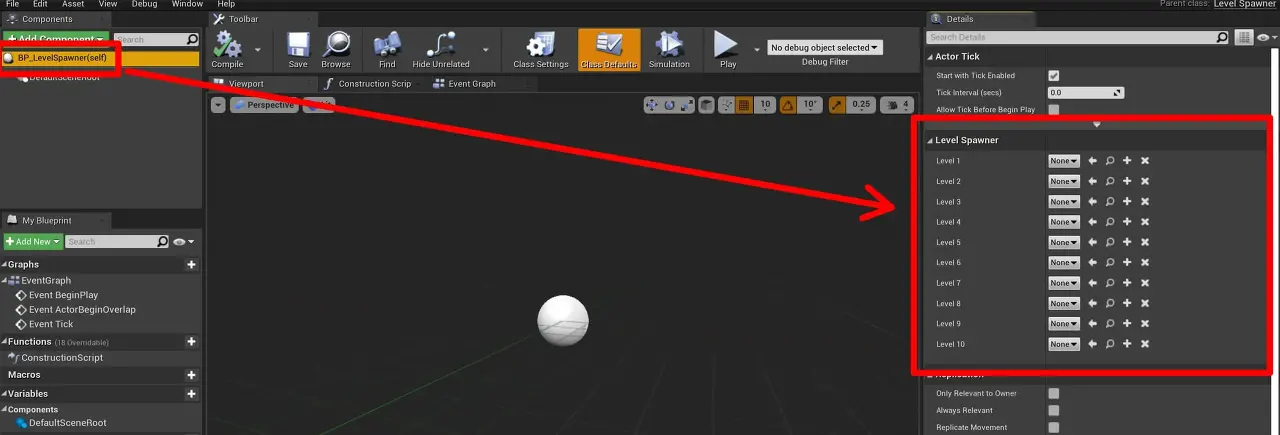Screen dimensions: 1280x435
Task: Collapse the Actor Tick category
Action: tap(930, 57)
